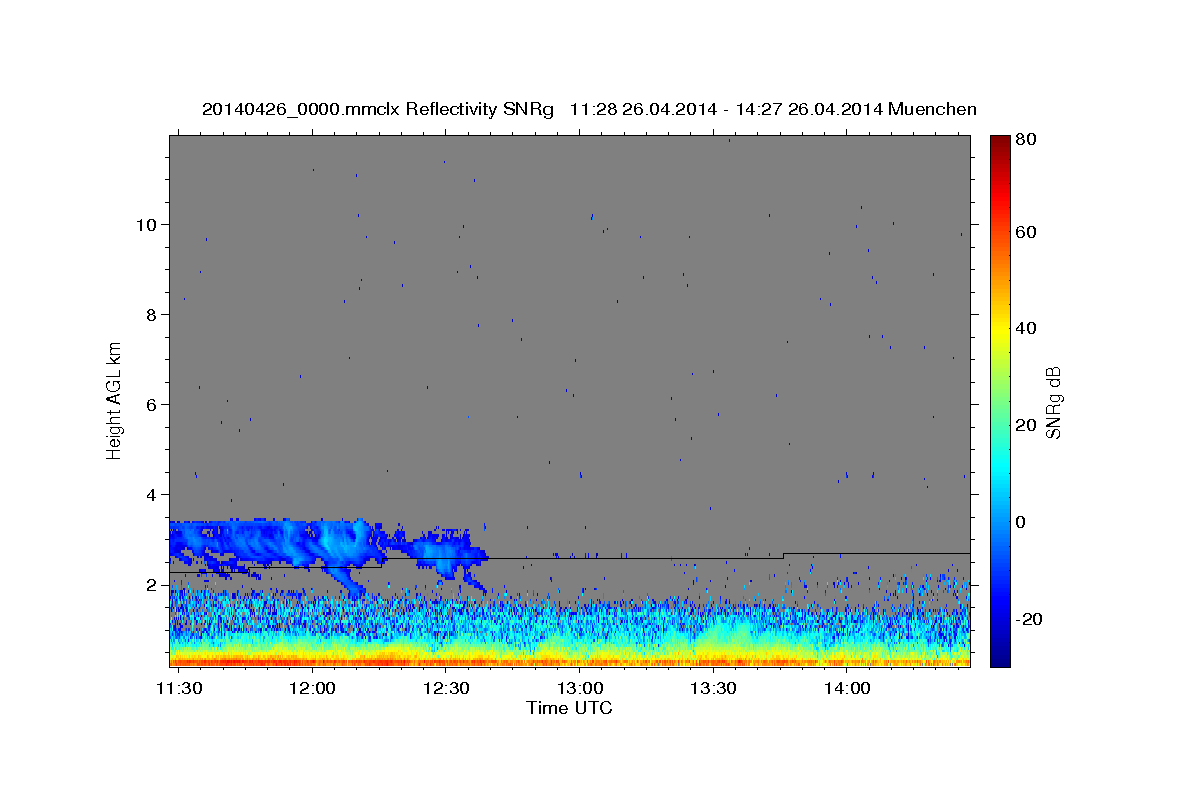Click the 14:00 time tick label
This screenshot has width=1200, height=800.
[846, 688]
